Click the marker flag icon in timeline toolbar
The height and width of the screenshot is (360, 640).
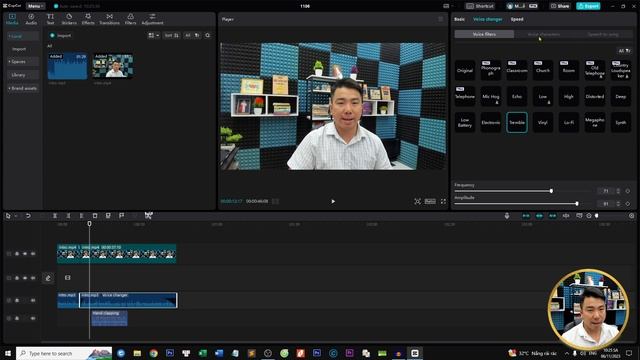coord(122,216)
